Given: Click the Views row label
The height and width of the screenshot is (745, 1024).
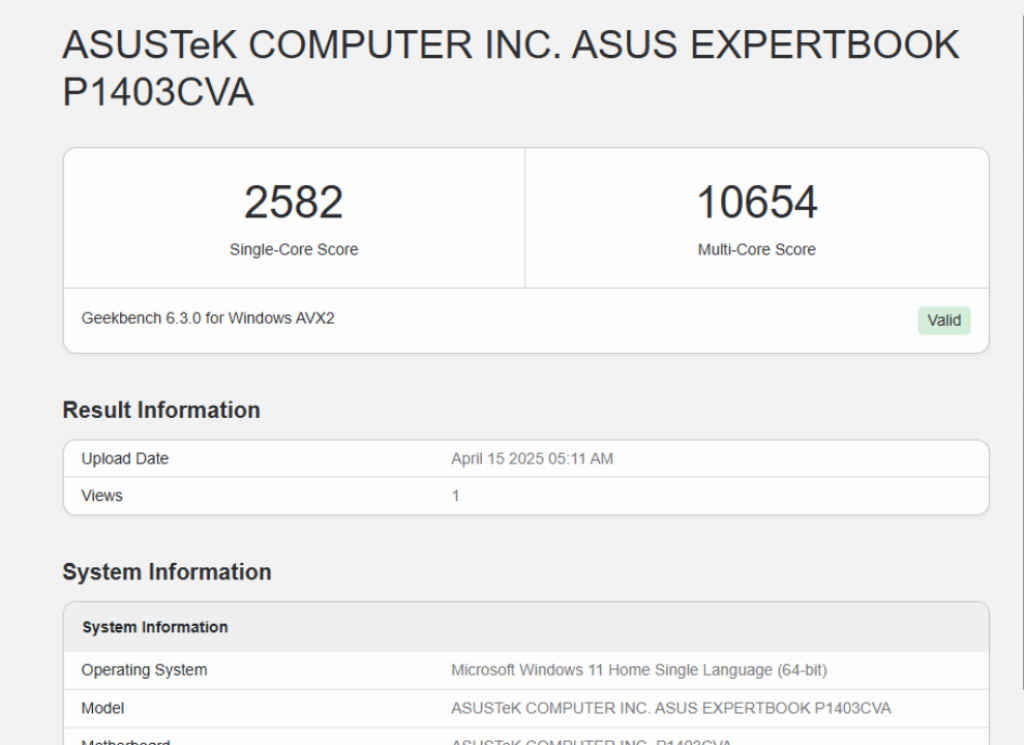Looking at the screenshot, I should point(102,496).
